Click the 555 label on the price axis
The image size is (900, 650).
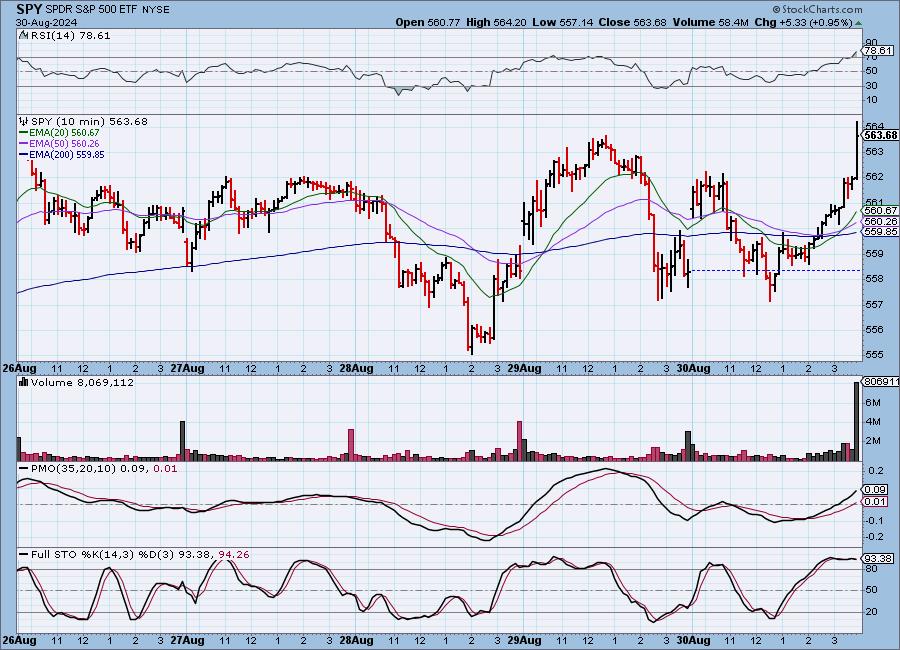click(x=873, y=354)
